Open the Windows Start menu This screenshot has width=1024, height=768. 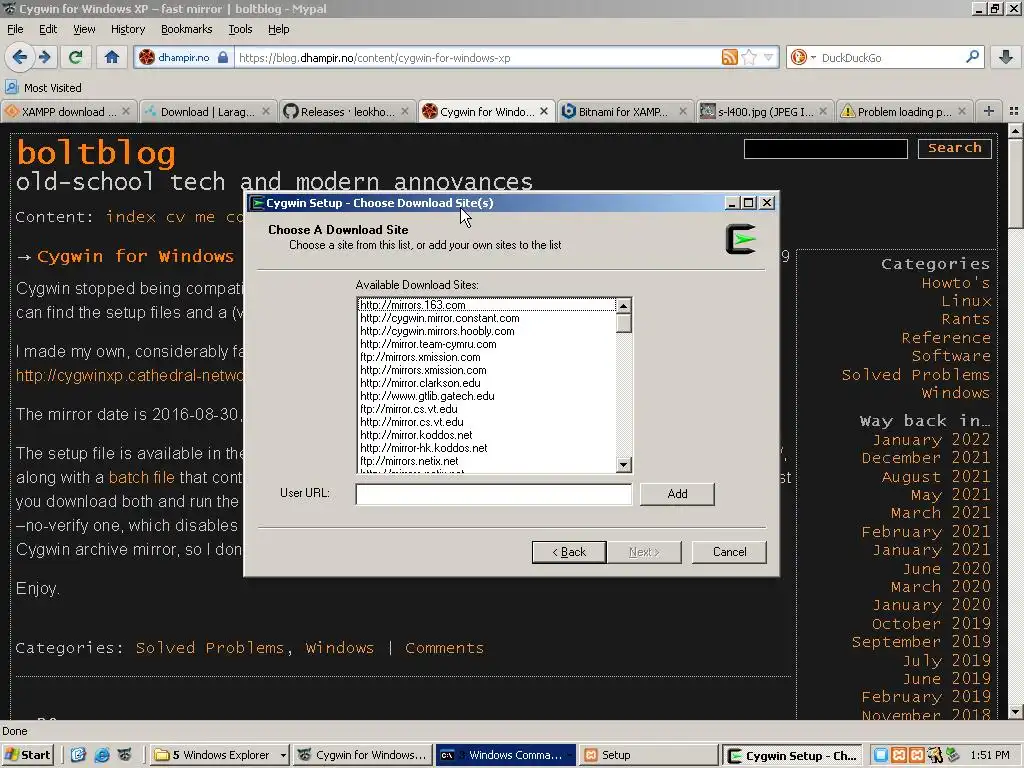pyautogui.click(x=27, y=755)
